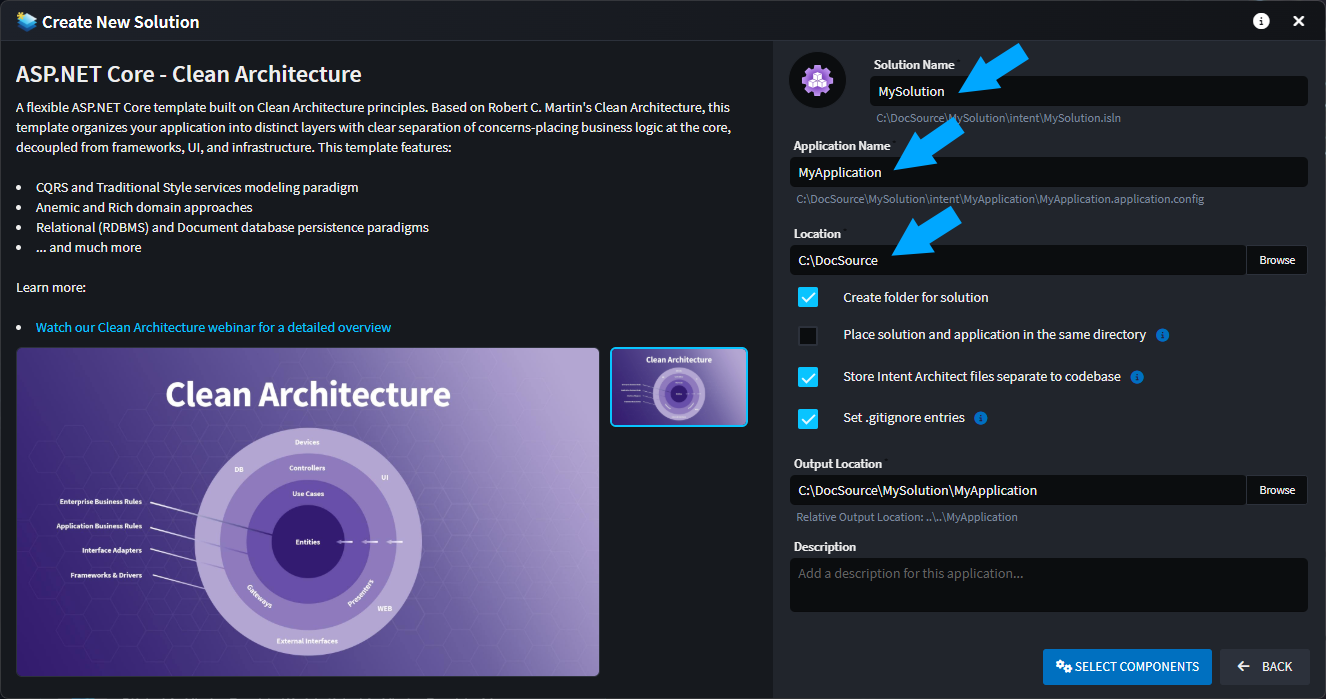Click the 'Relational (RDBMS) and Document database' bullet
This screenshot has height=699, width=1326.
tap(232, 227)
